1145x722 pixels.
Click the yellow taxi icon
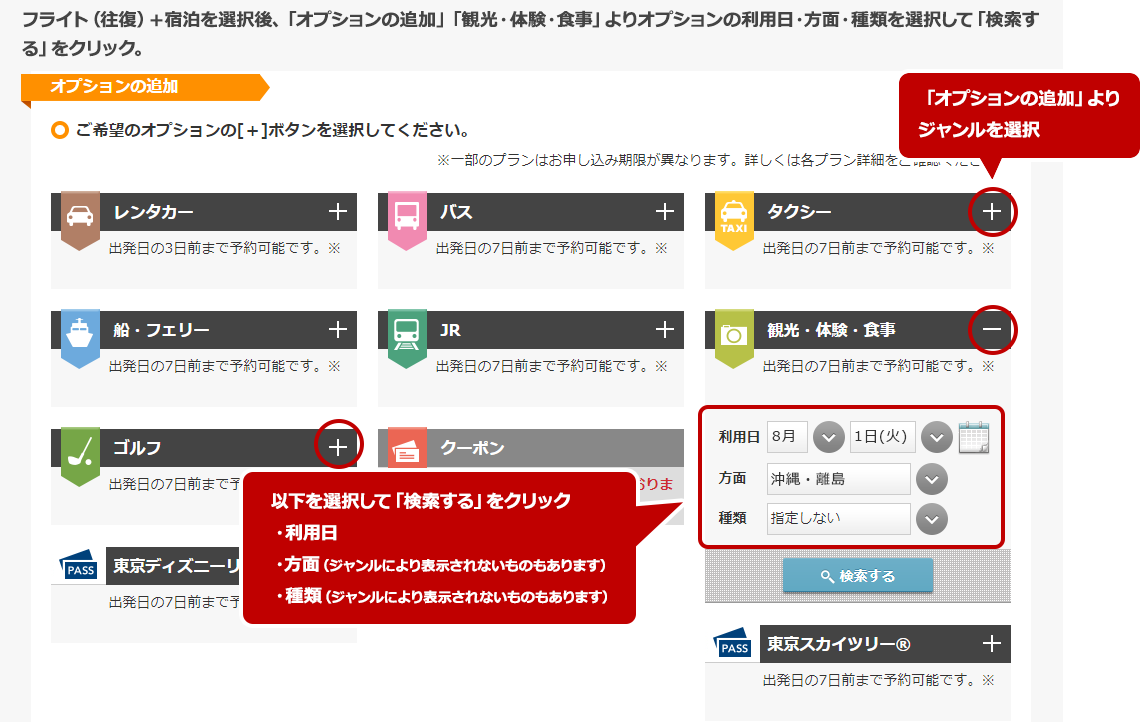734,215
